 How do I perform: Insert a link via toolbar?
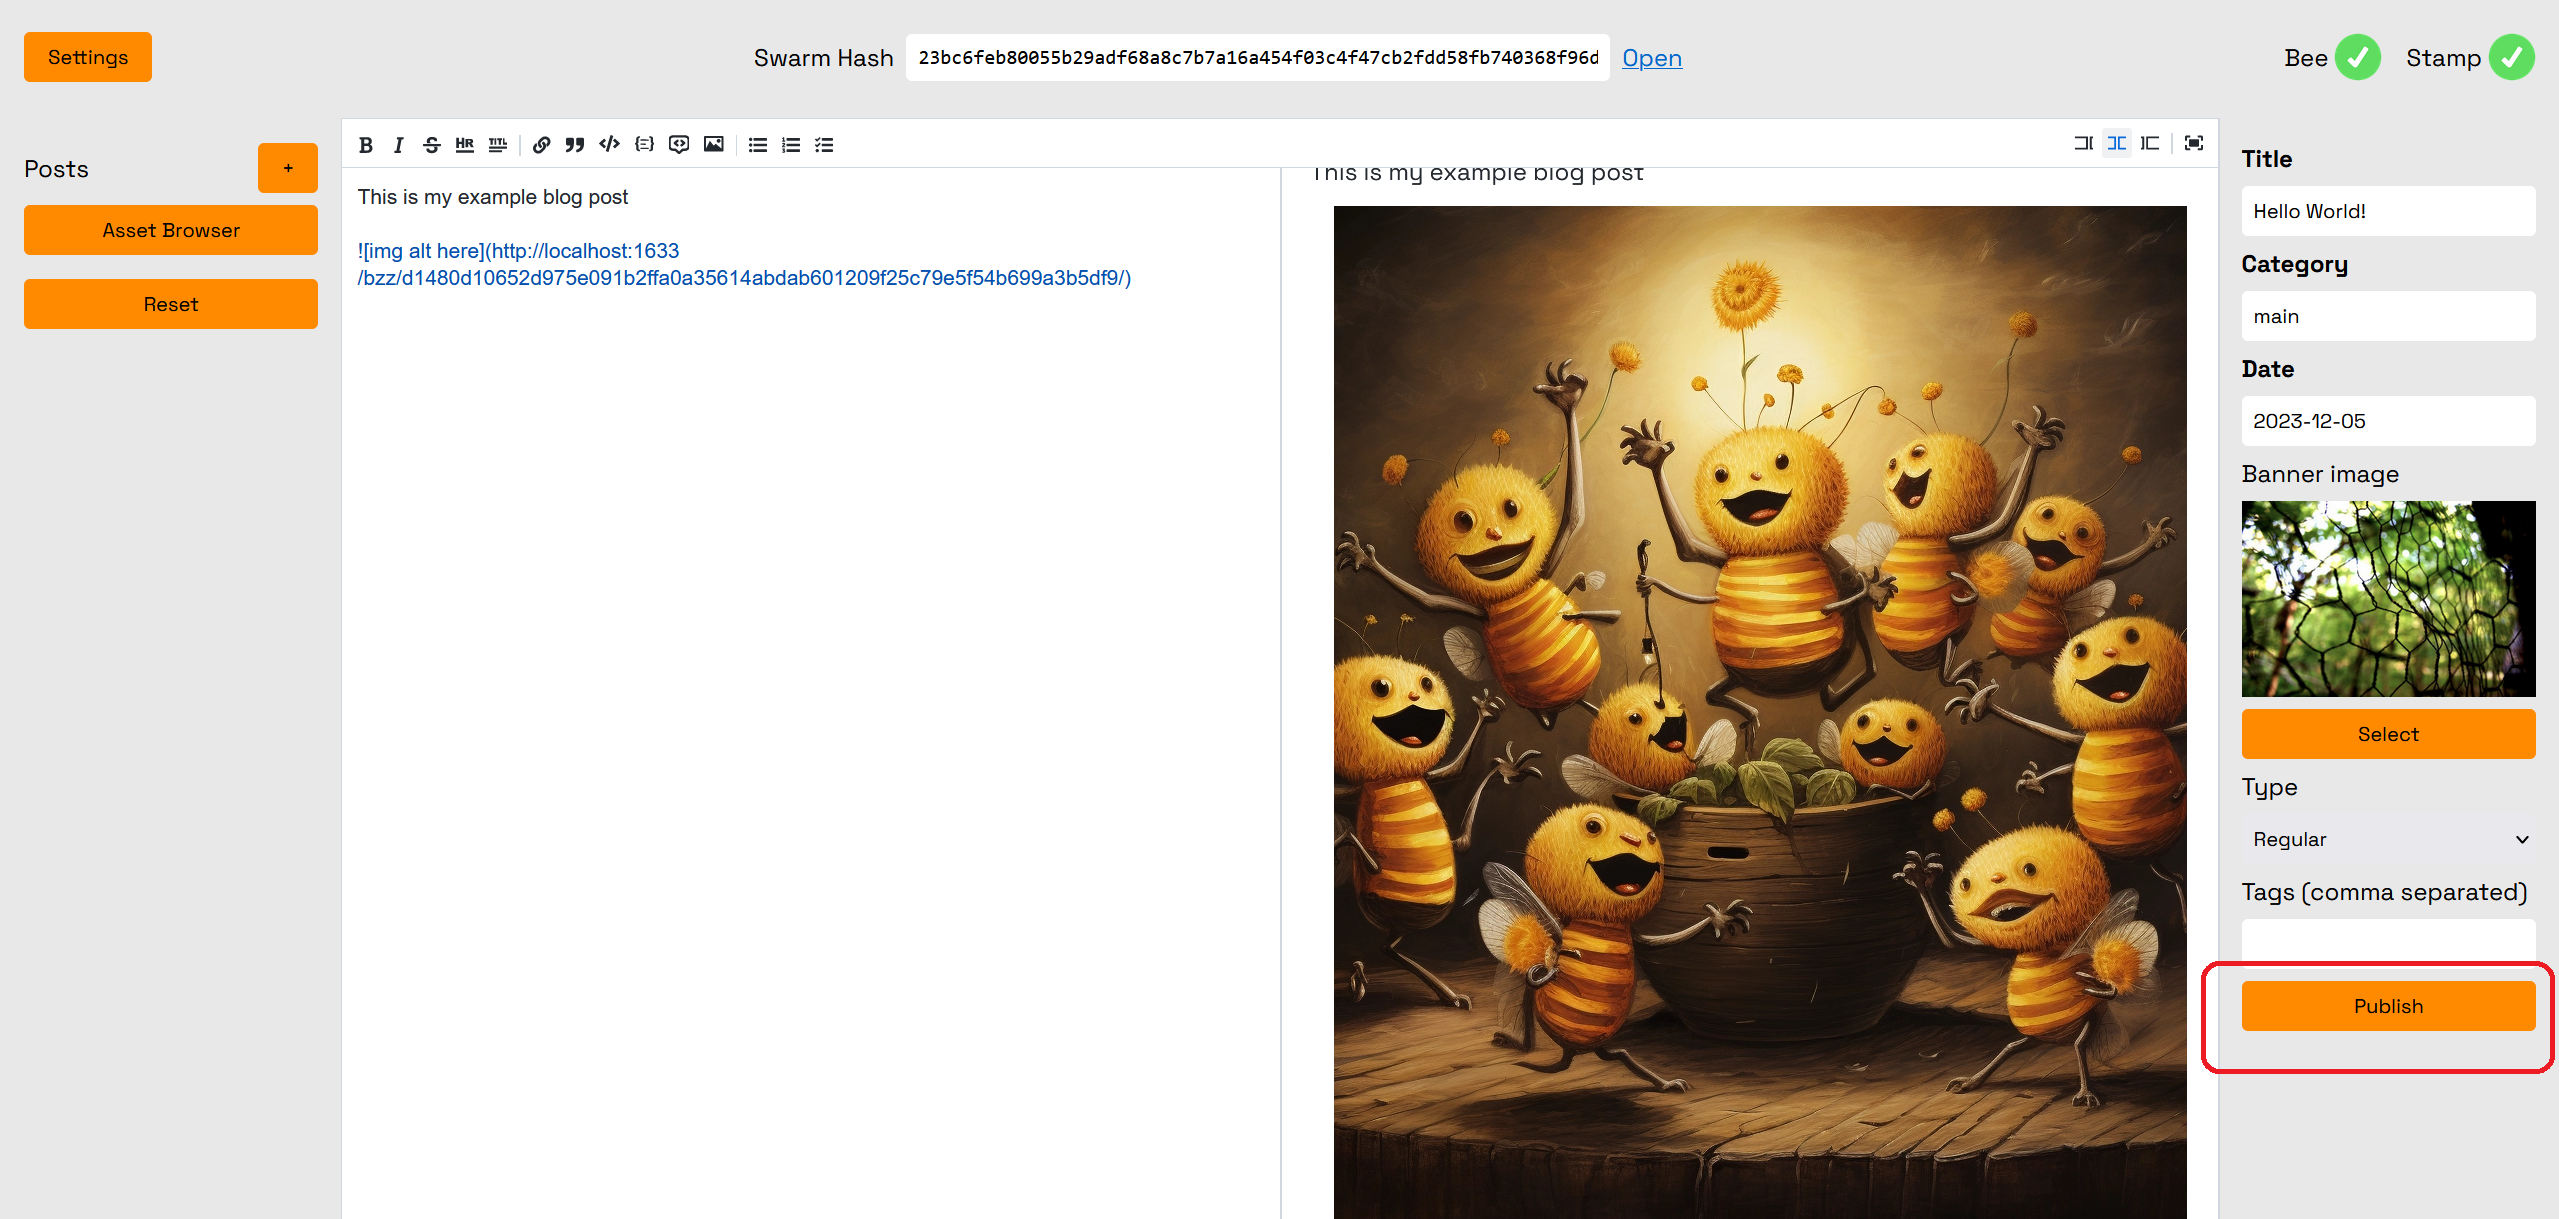pyautogui.click(x=541, y=145)
